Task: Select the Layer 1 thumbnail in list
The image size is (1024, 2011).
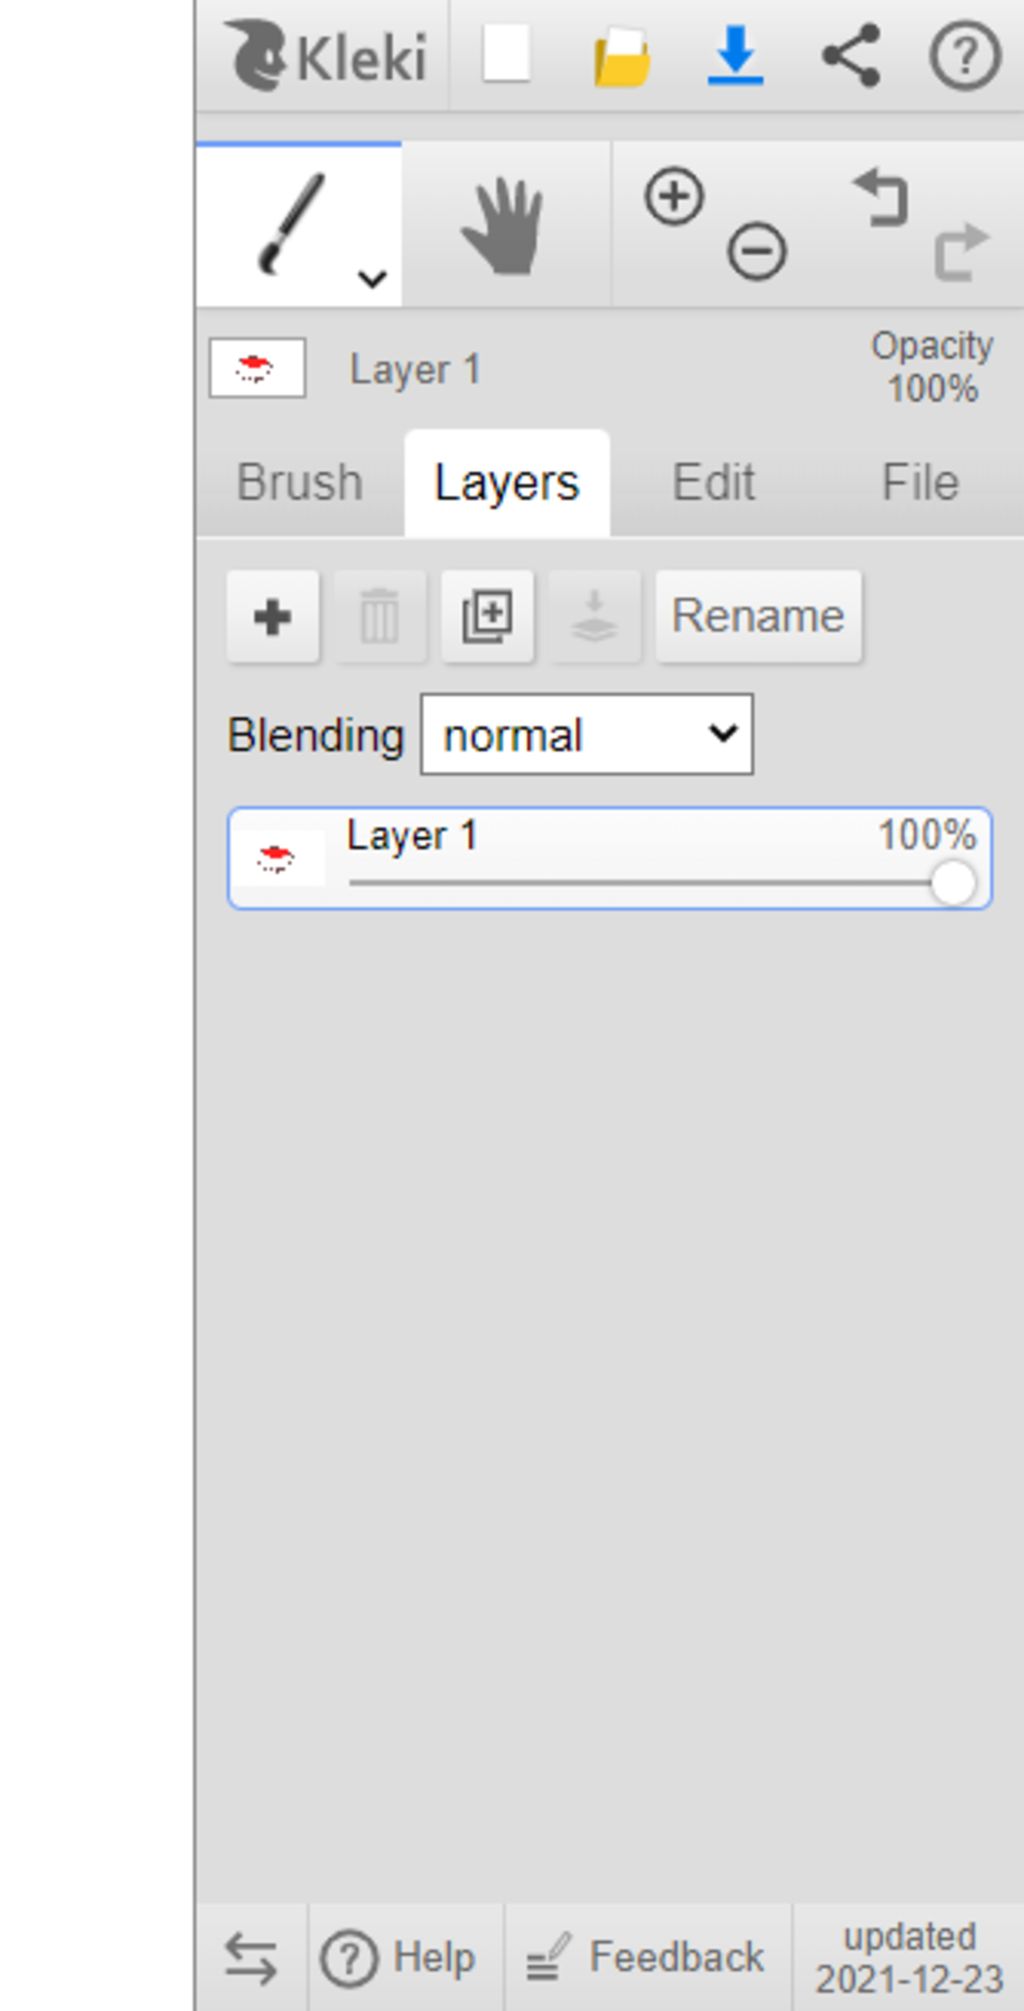Action: click(x=276, y=858)
